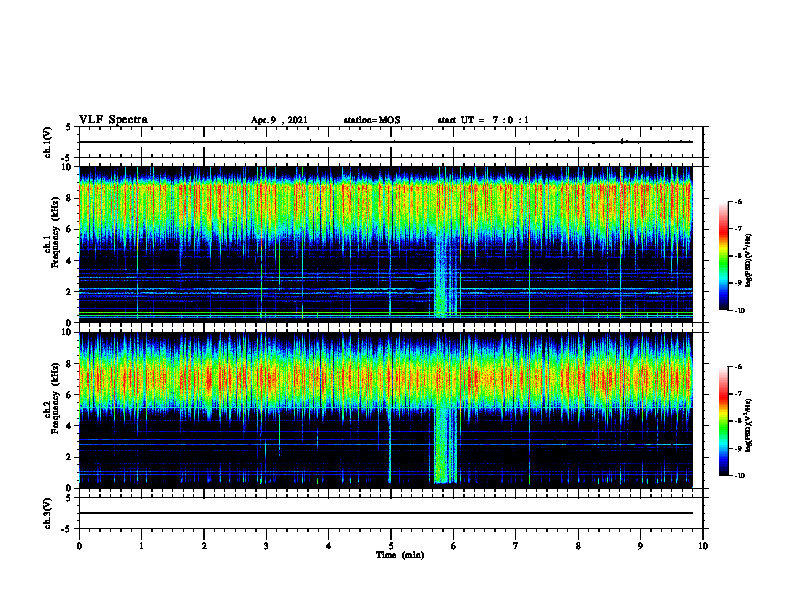The image size is (792, 612).
Task: Click the "7" tick label on time axis
Action: (x=516, y=546)
